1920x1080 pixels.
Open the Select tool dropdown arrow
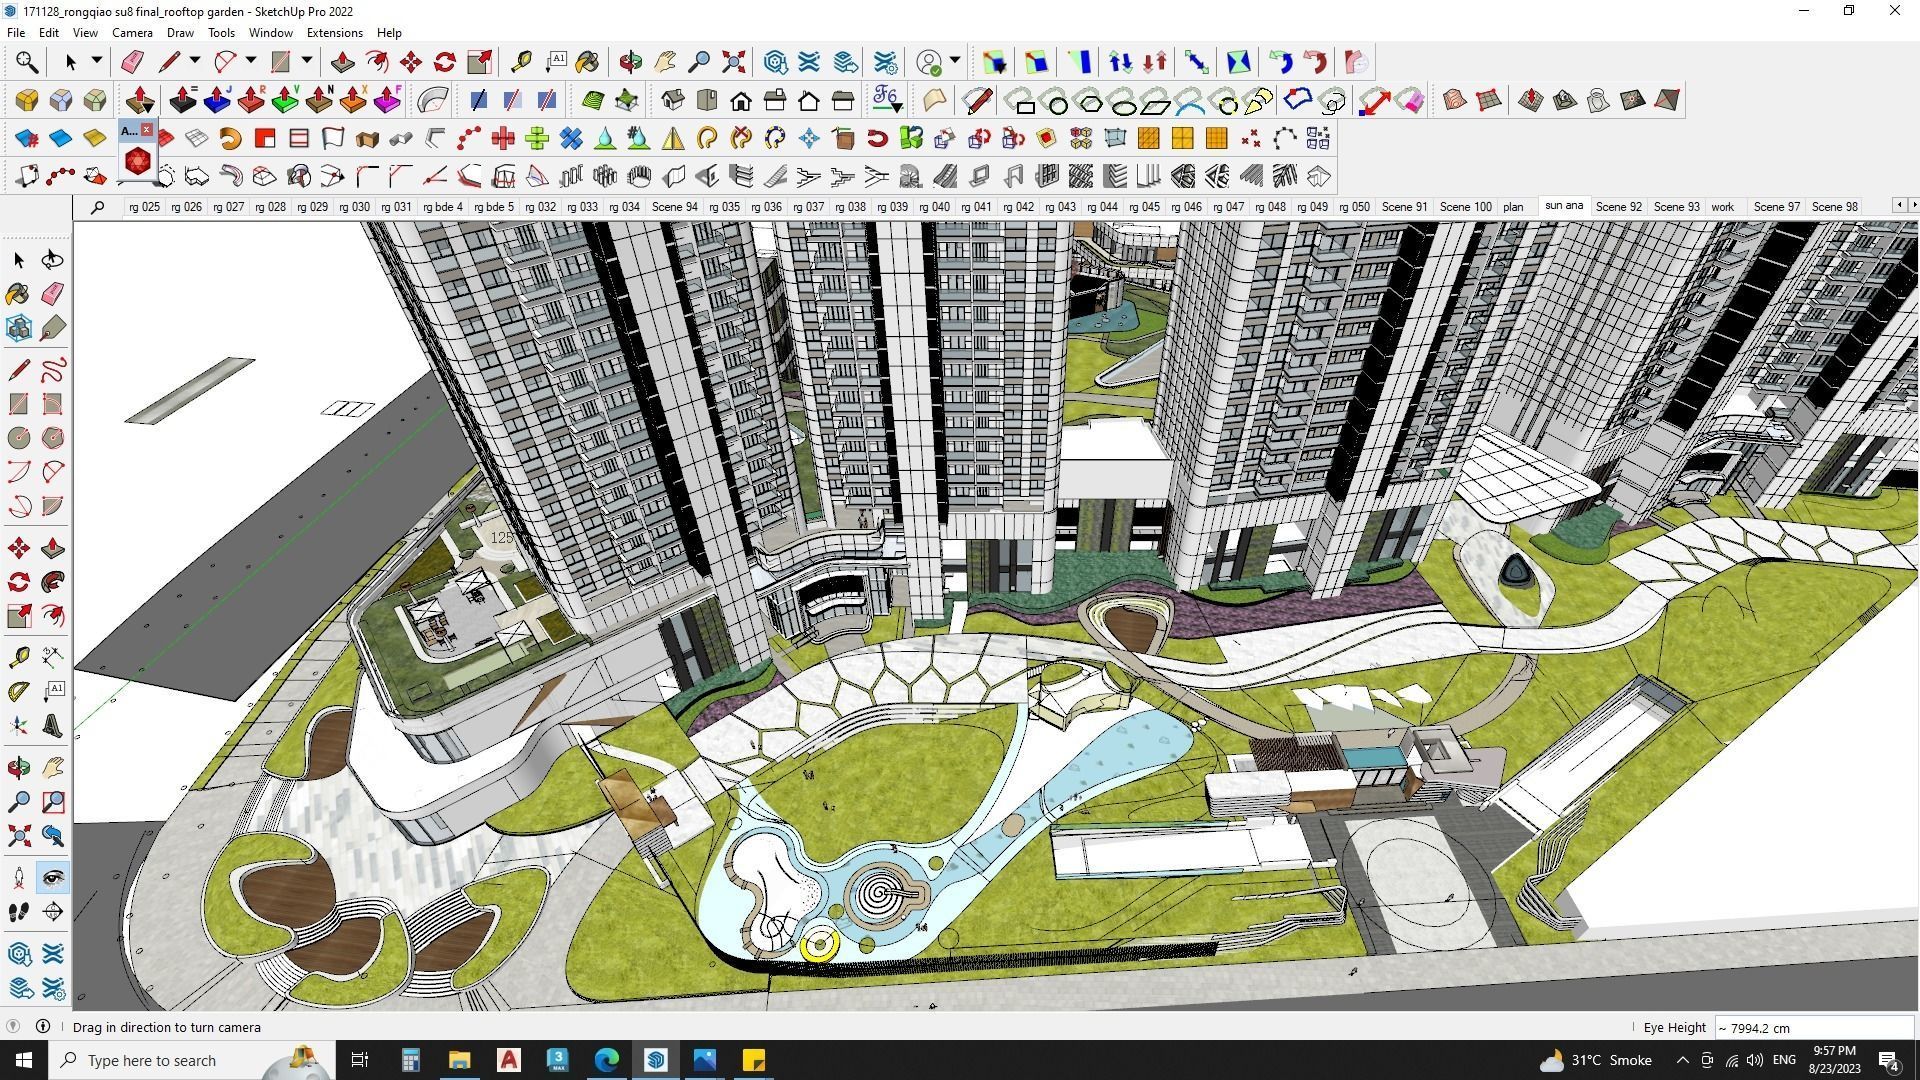pos(96,62)
